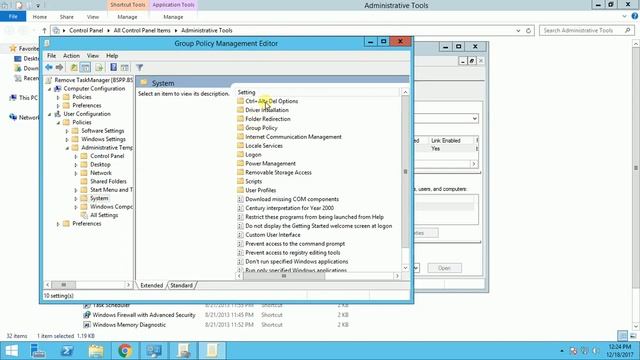Switch to the Standard tab
This screenshot has width=640, height=360.
181,286
